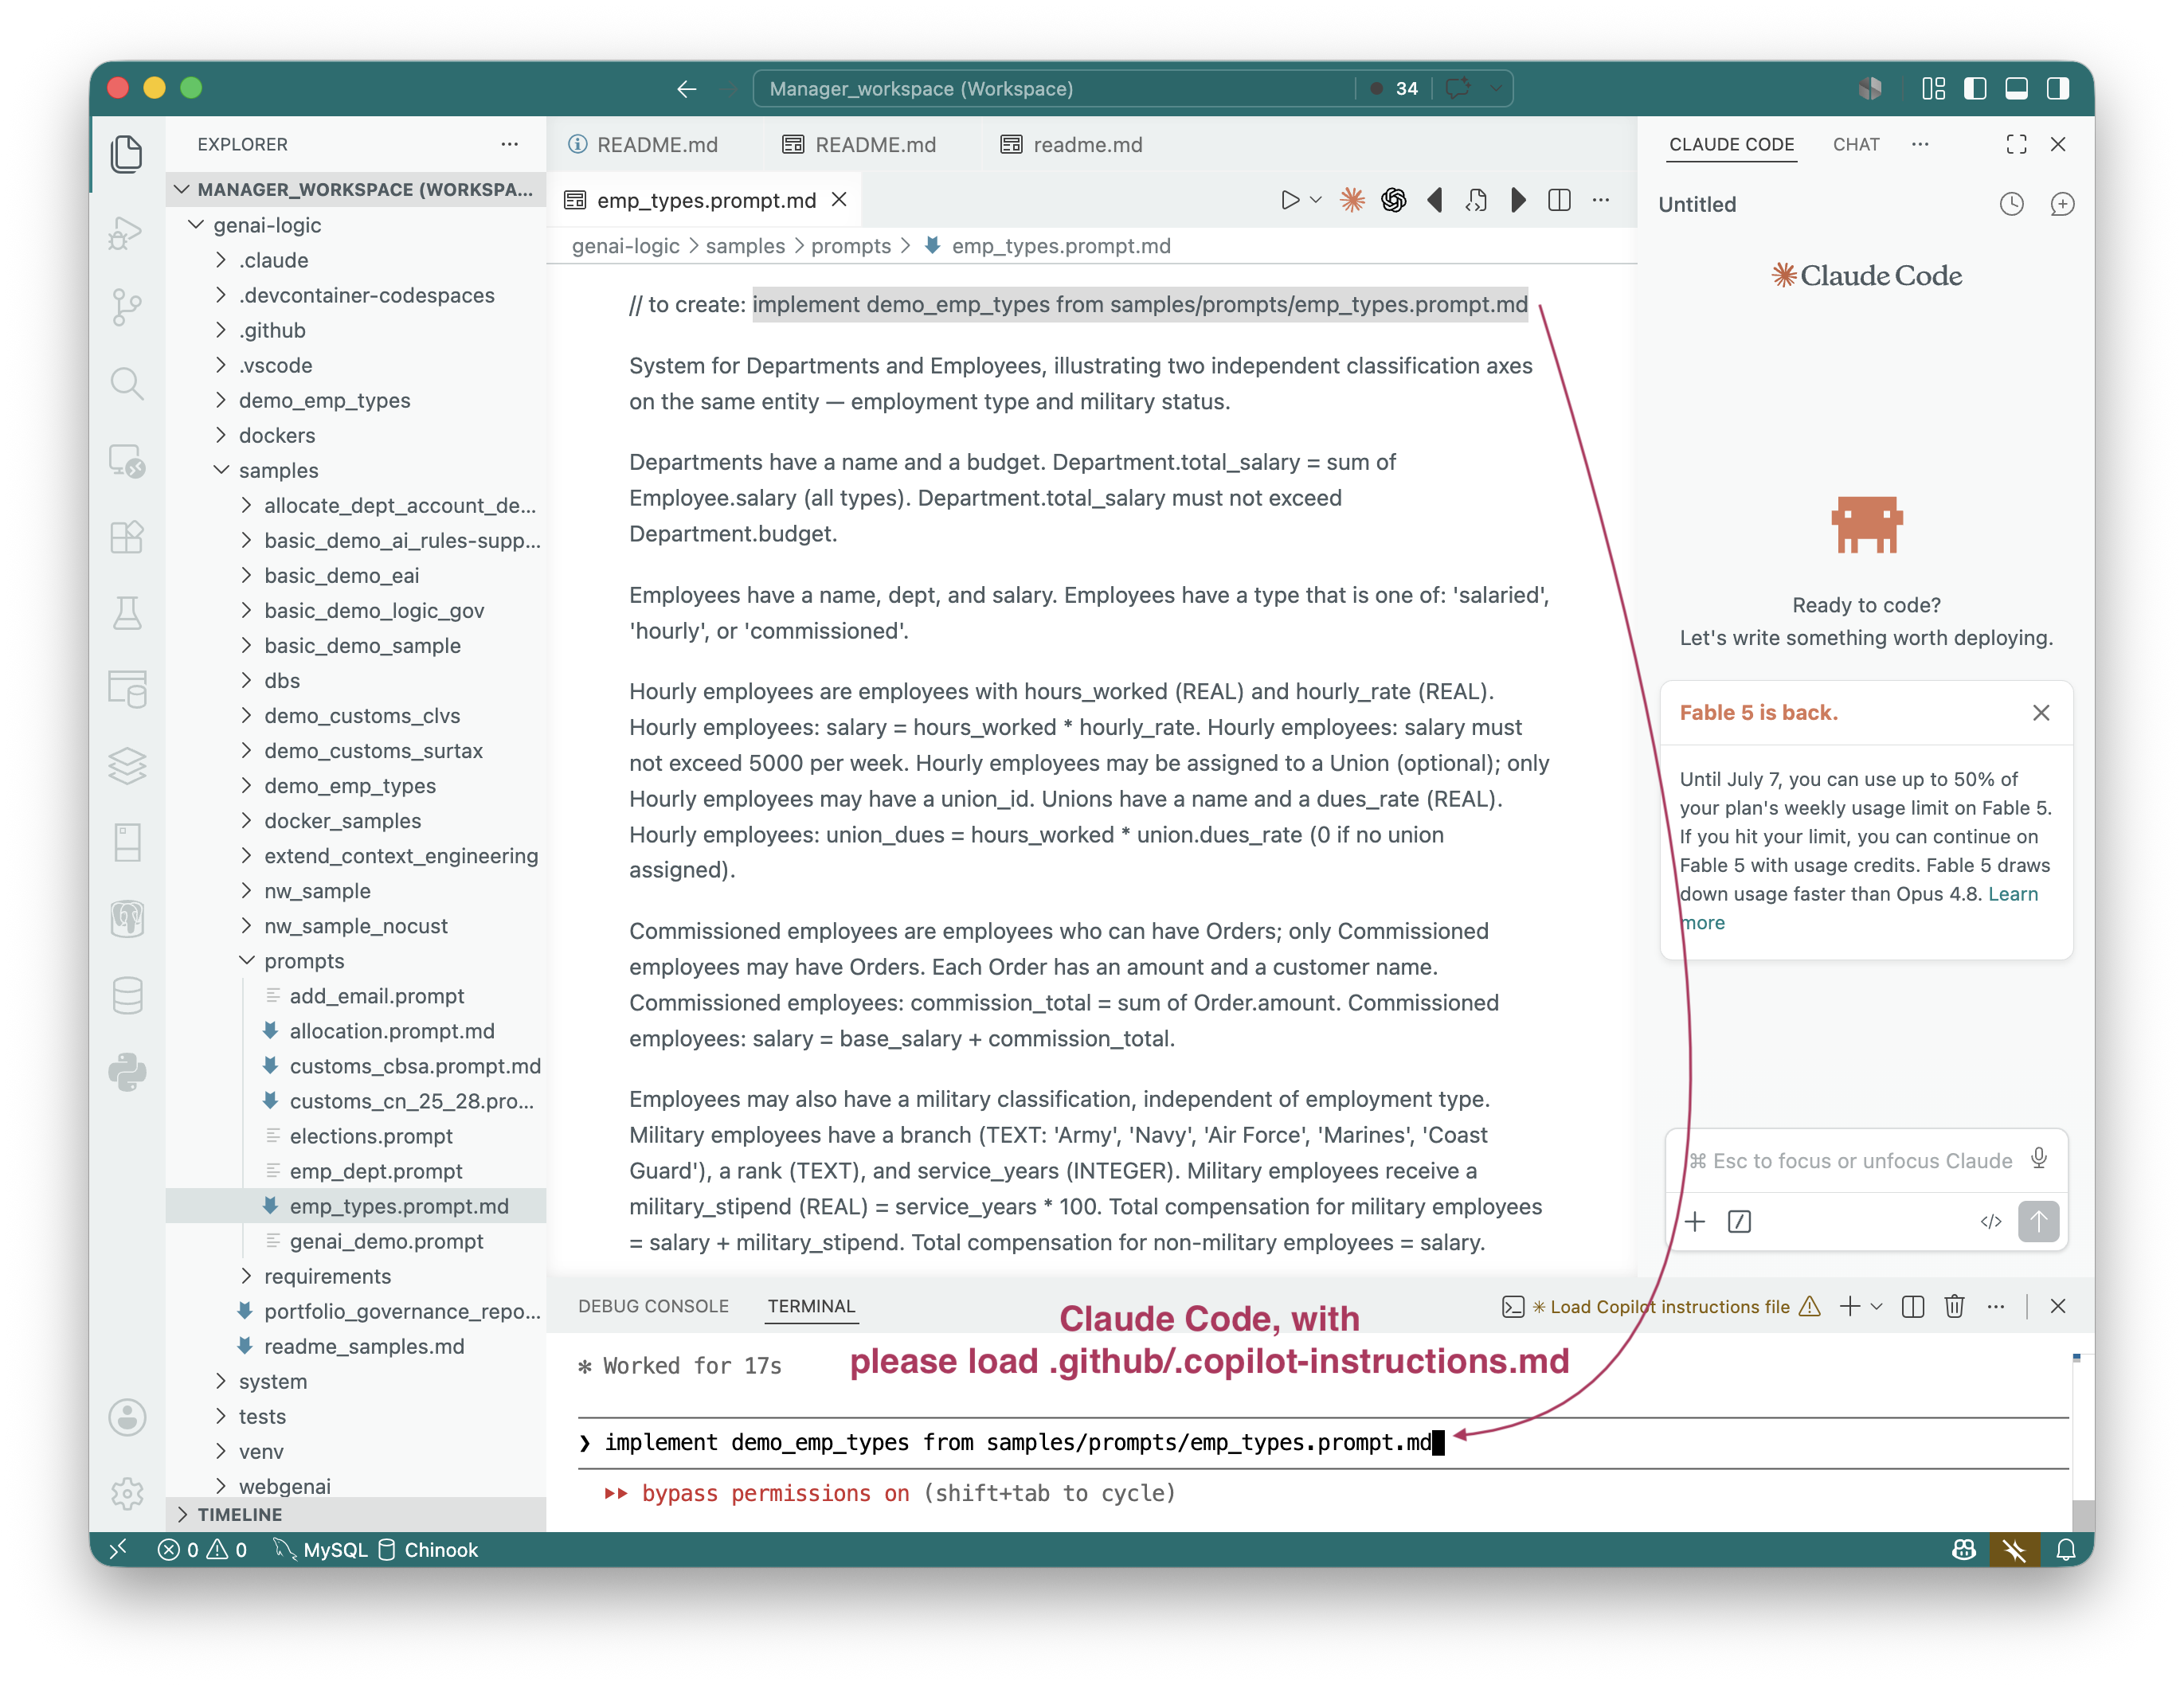2184x1685 pixels.
Task: Open the Python icon in activity bar
Action: pyautogui.click(x=127, y=1072)
